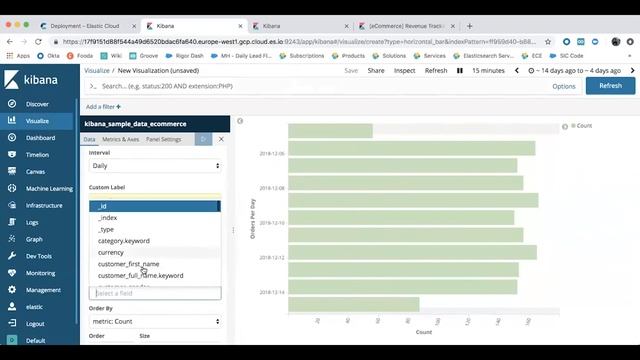Switch to the Metrics & Axes tab

(120, 139)
